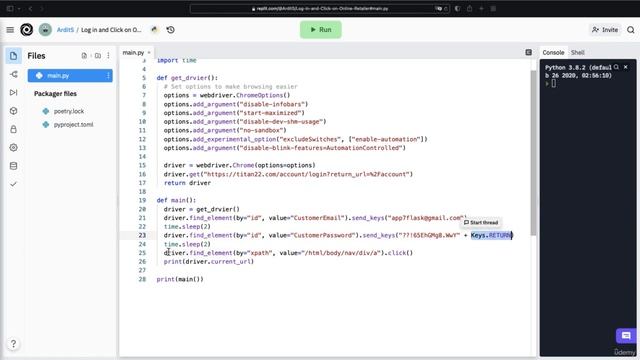640x360 pixels.
Task: Click the console prompt input
Action: pyautogui.click(x=553, y=84)
